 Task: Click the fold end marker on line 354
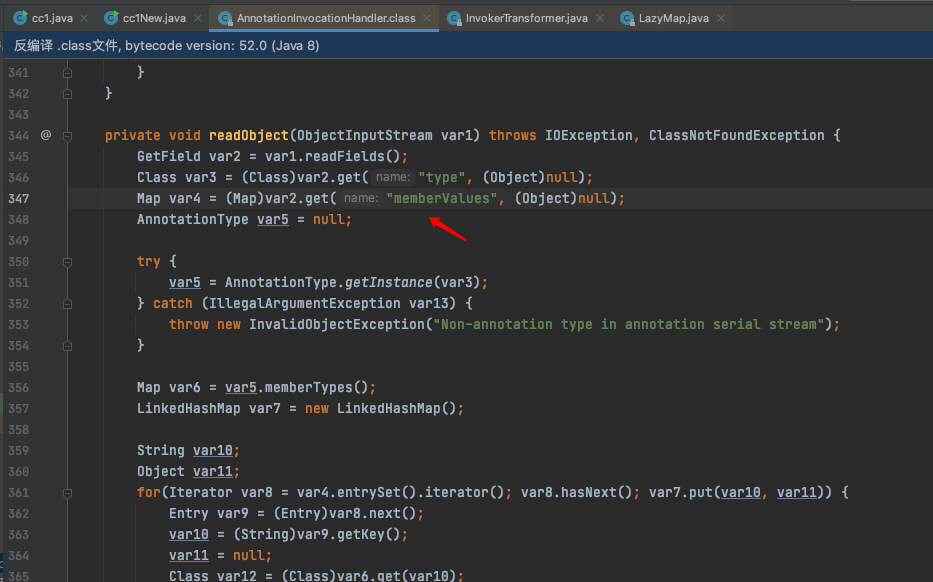point(67,346)
